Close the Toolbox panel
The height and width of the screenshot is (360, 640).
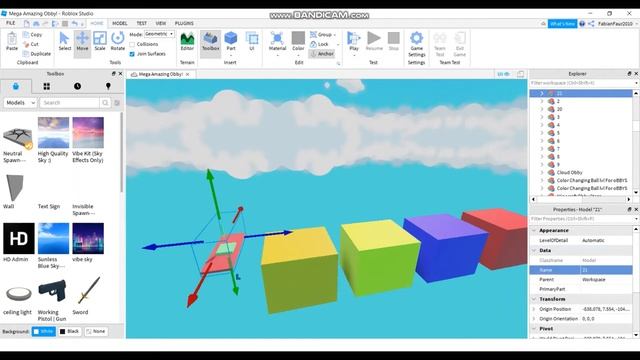120,74
